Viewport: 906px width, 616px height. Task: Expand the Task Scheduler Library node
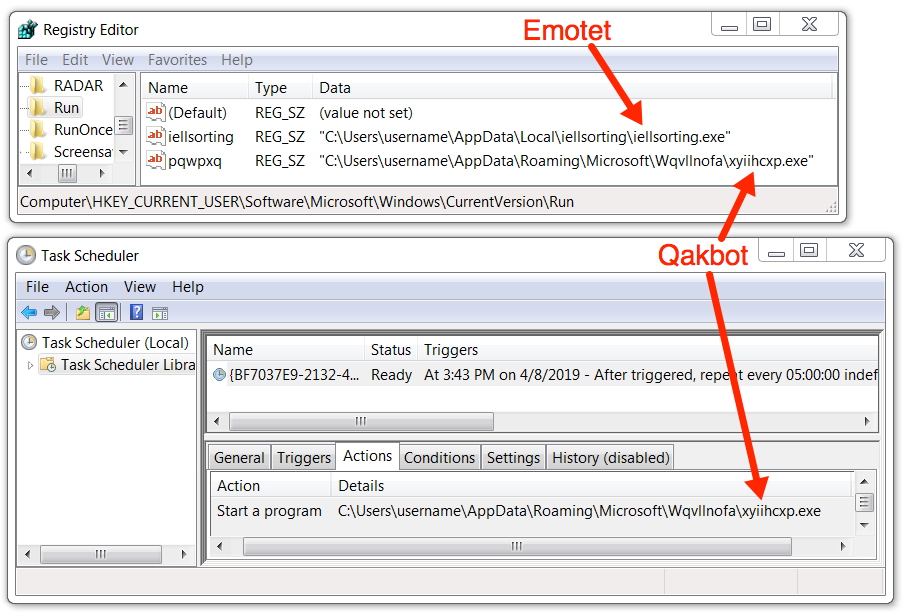click(x=30, y=365)
